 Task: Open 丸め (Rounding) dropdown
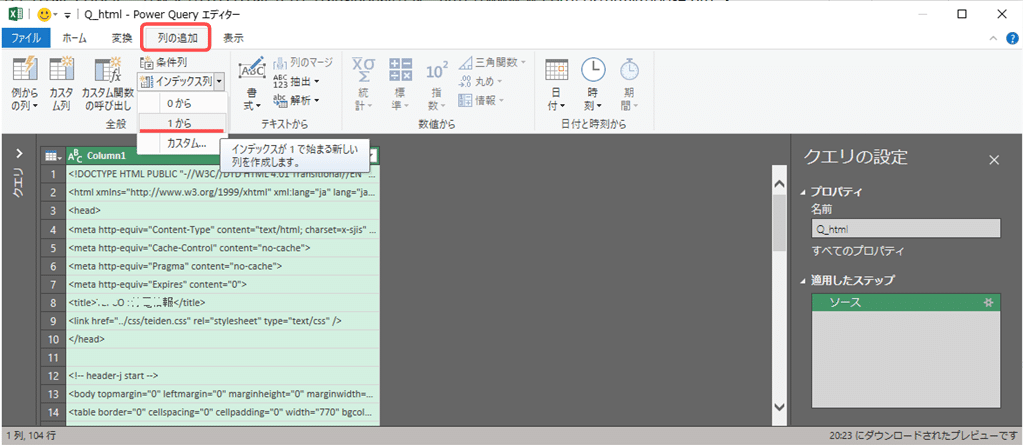pyautogui.click(x=481, y=82)
